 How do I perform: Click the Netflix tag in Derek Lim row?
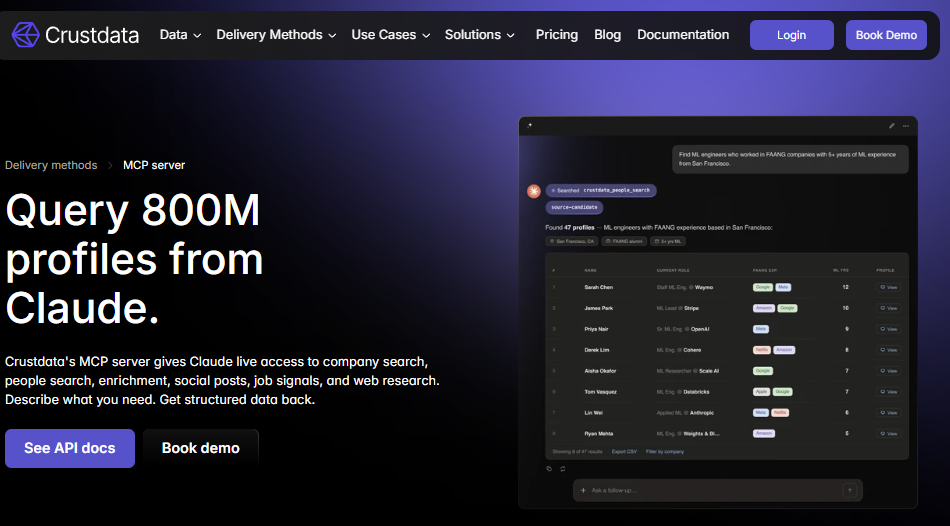click(x=762, y=350)
